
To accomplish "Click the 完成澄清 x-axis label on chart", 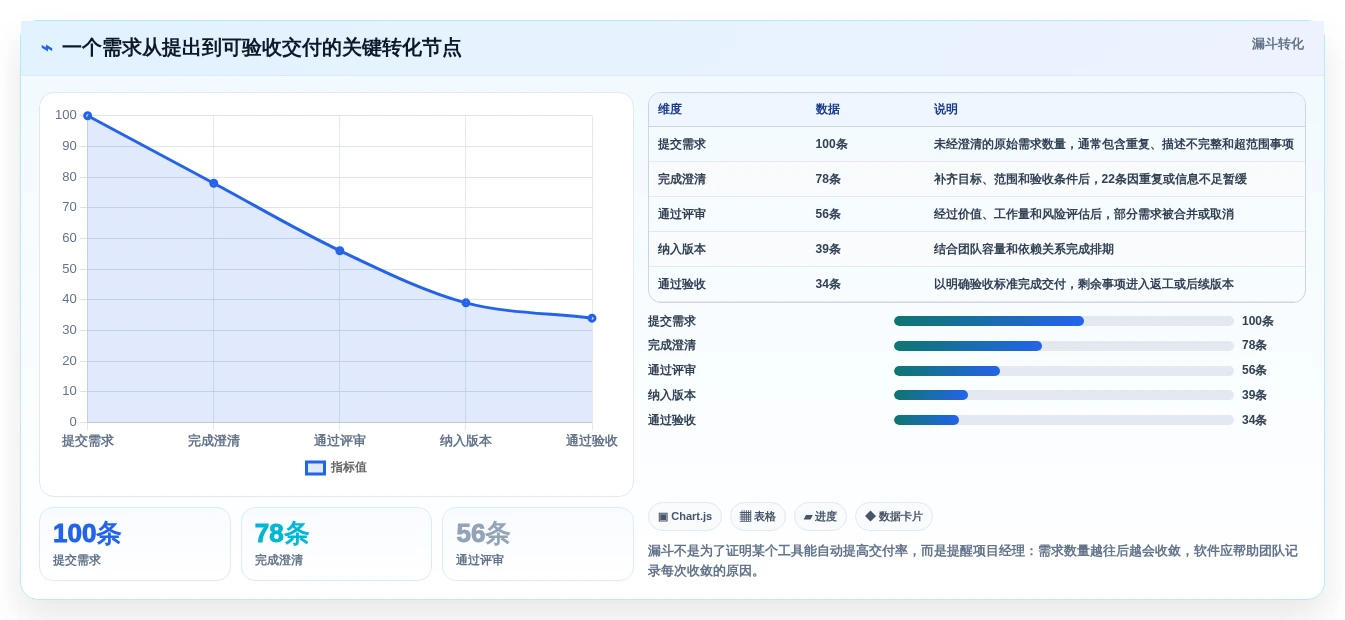I will coord(214,441).
